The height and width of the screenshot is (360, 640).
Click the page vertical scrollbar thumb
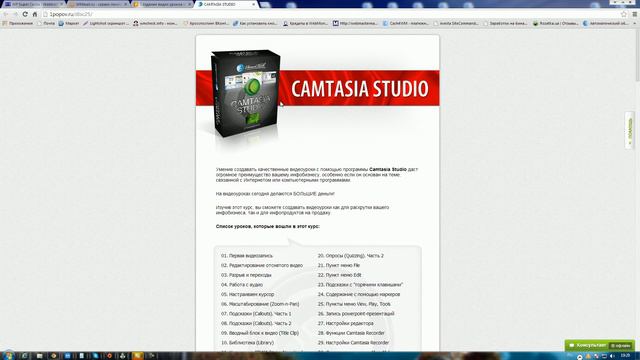pos(637,55)
